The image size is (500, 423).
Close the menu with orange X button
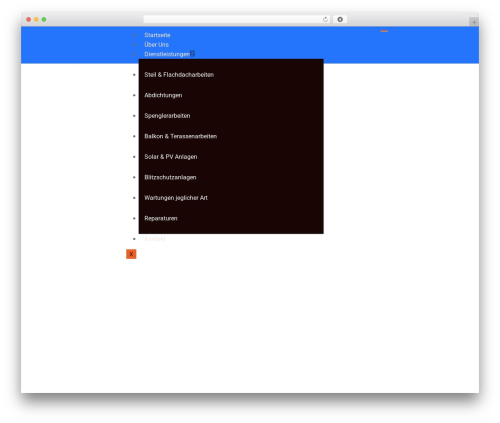(131, 254)
